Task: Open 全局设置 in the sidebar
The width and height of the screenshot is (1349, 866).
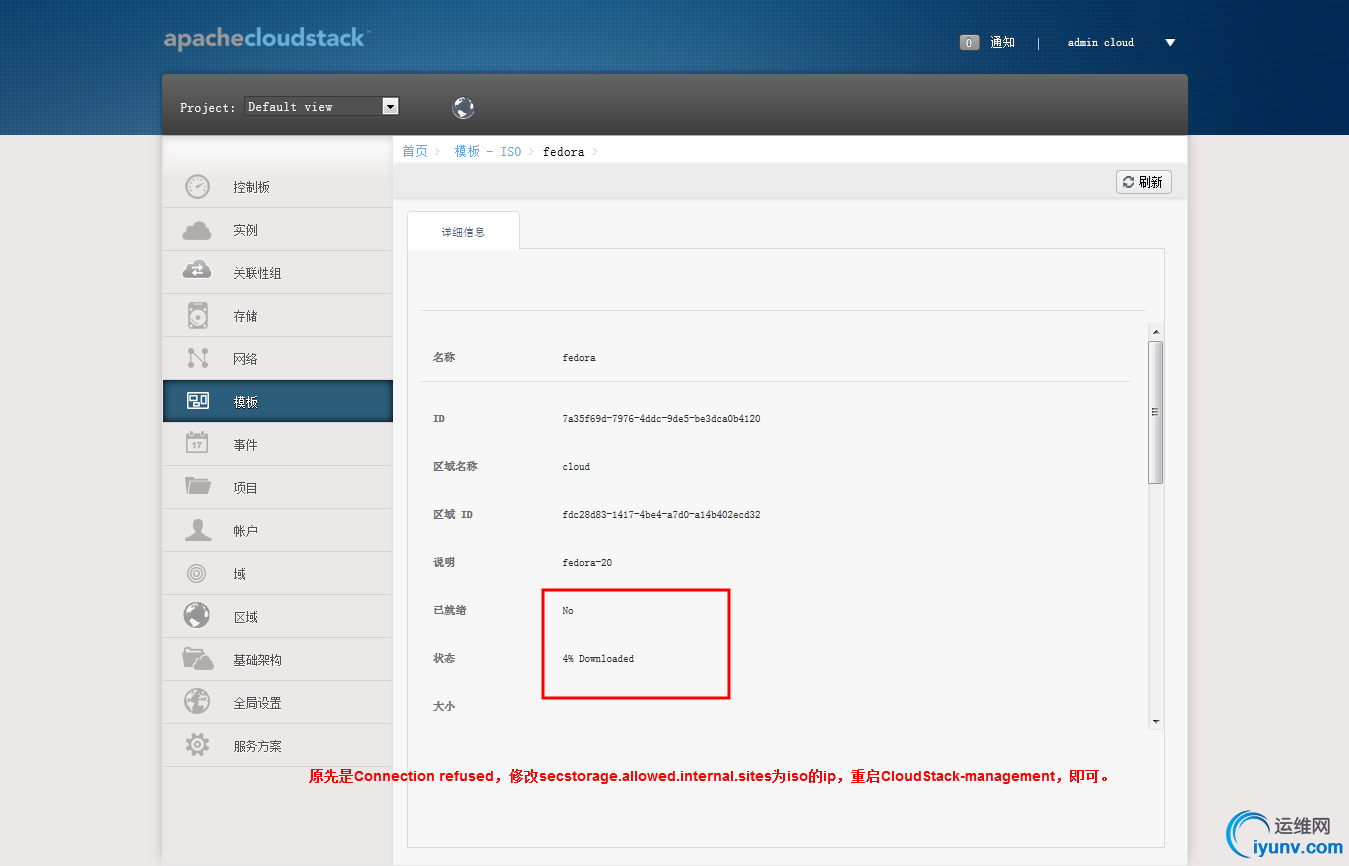Action: (x=278, y=703)
